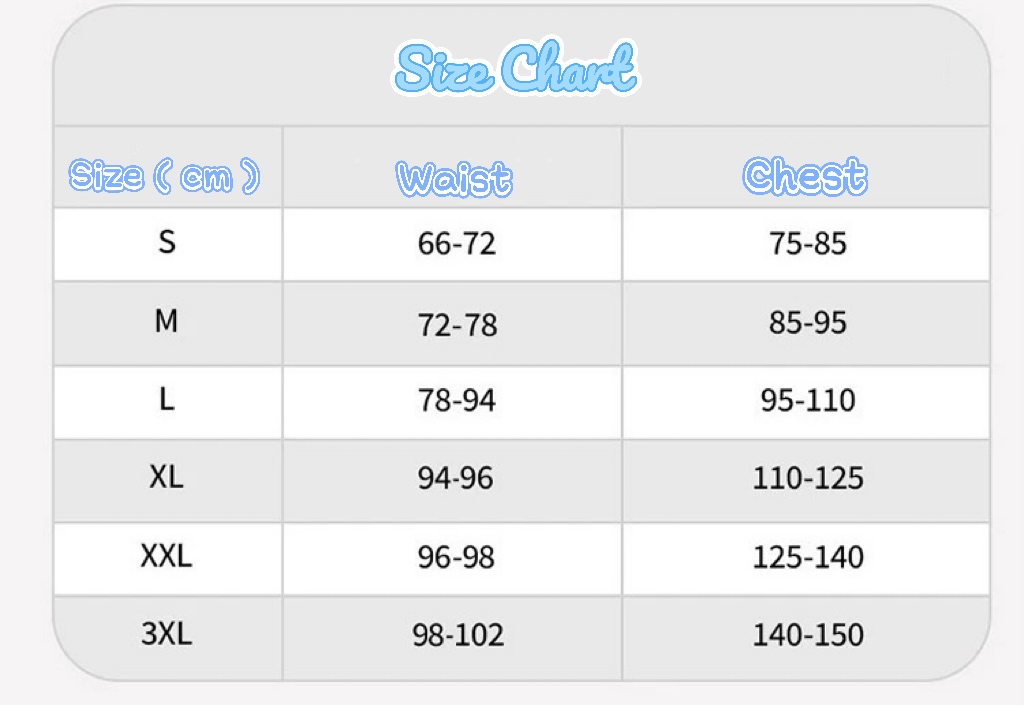Click the 66-72 waist cell
The image size is (1024, 705).
pos(456,244)
